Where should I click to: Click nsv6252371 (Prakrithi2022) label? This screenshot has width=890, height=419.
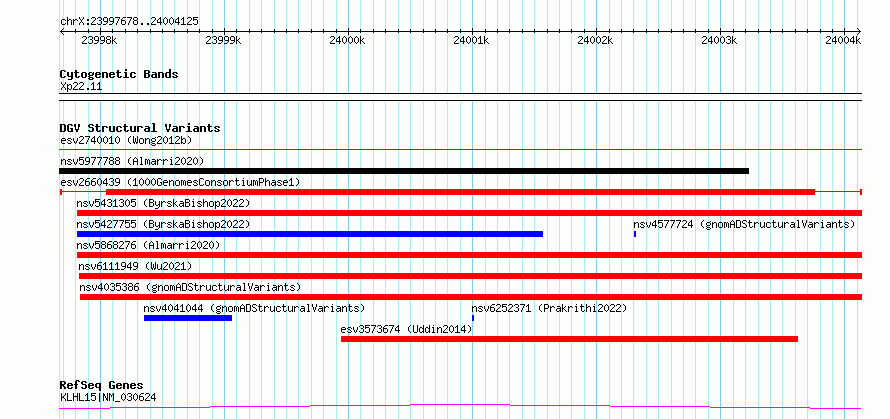[x=549, y=308]
